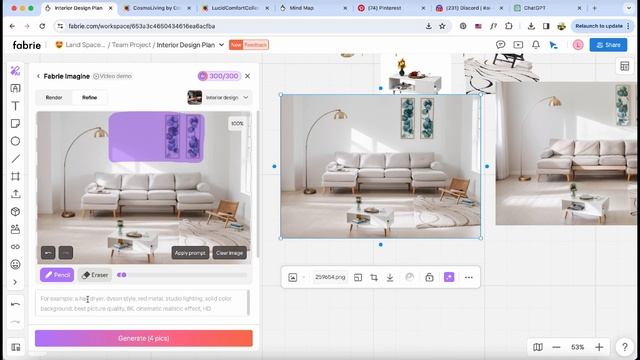Image resolution: width=640 pixels, height=360 pixels.
Task: Zoom out the canvas
Action: click(556, 347)
